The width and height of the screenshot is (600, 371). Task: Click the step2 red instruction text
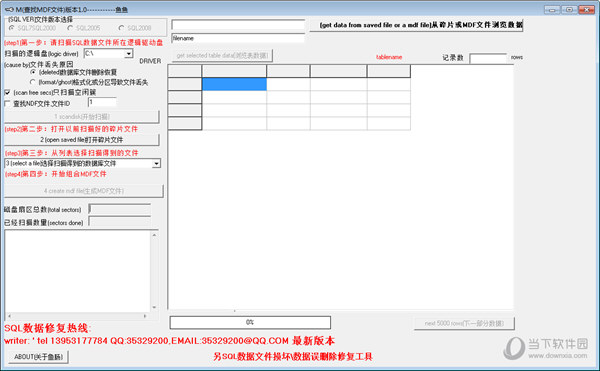[71, 129]
